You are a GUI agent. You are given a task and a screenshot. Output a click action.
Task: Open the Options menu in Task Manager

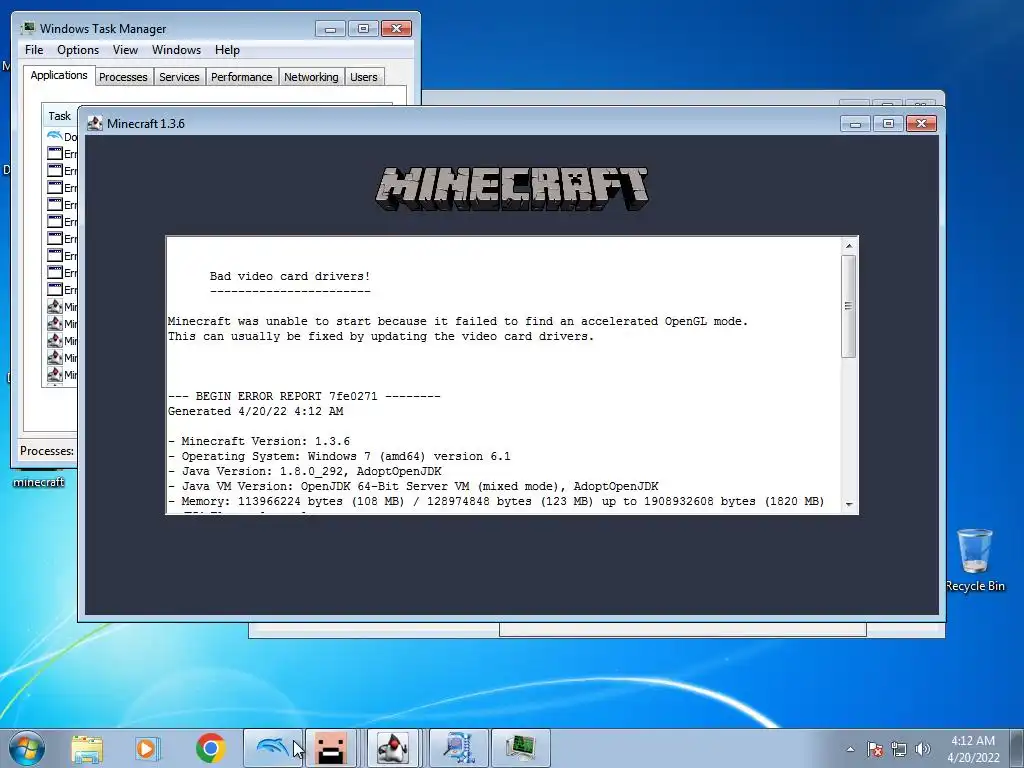click(x=78, y=50)
